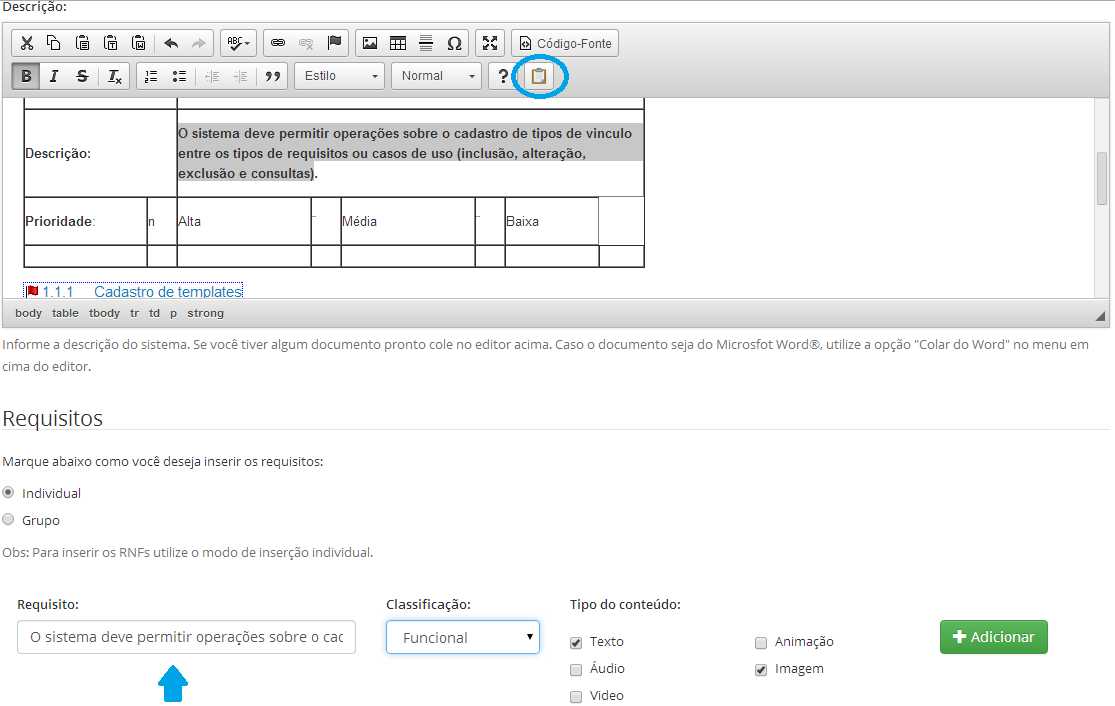Remove formatting with Tx icon
The width and height of the screenshot is (1115, 706).
point(114,76)
